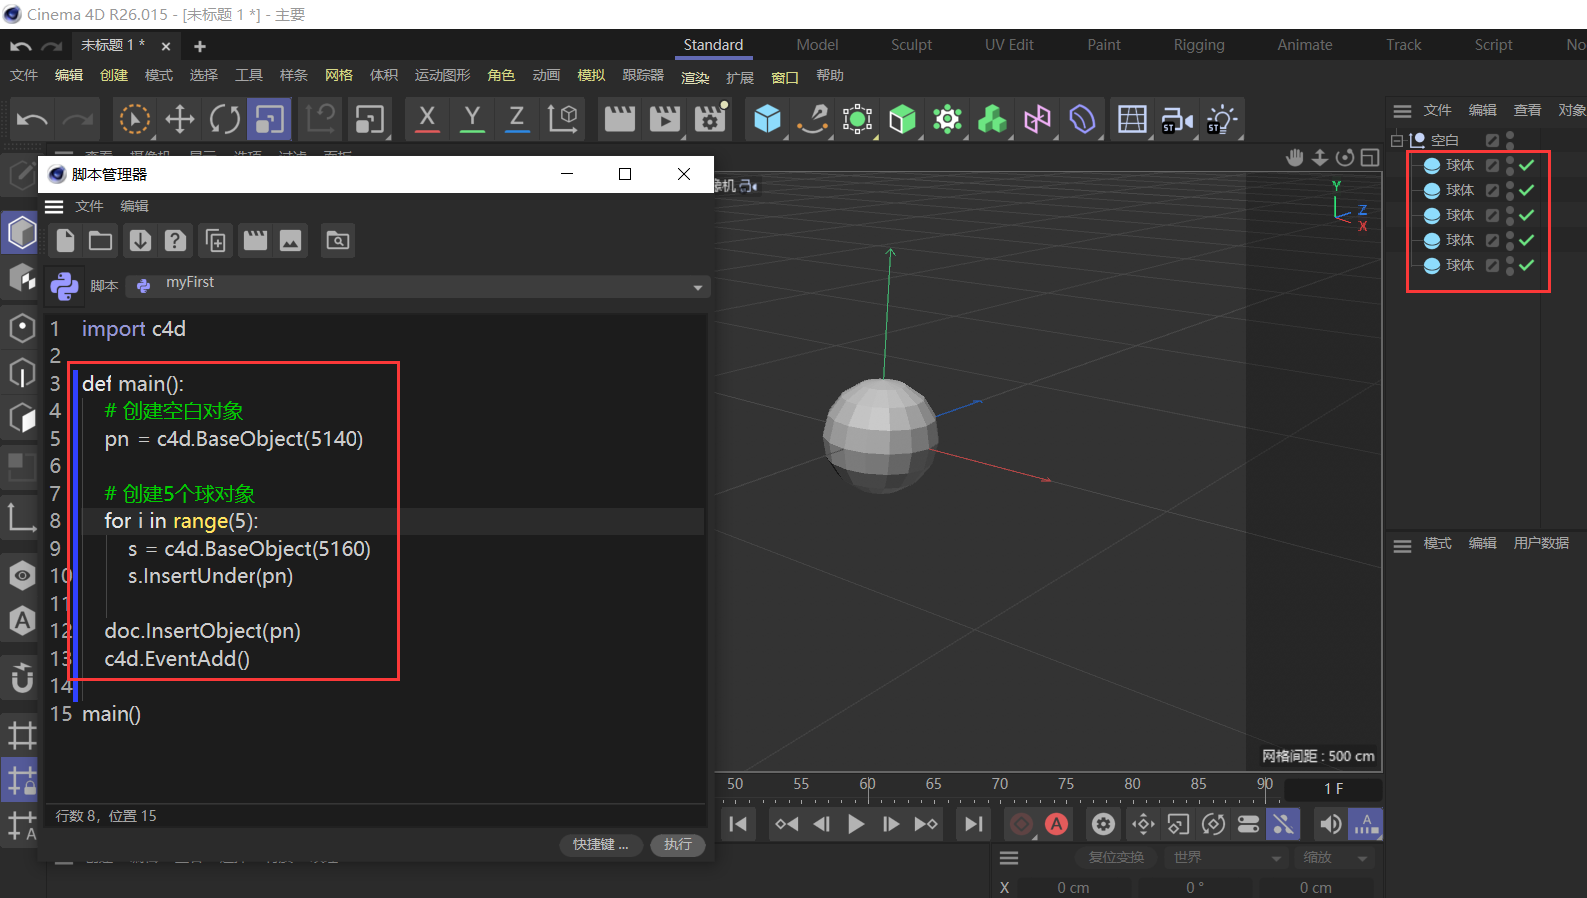Viewport: 1587px width, 898px height.
Task: Click the green Cloner MoGraph icon
Action: 992,120
